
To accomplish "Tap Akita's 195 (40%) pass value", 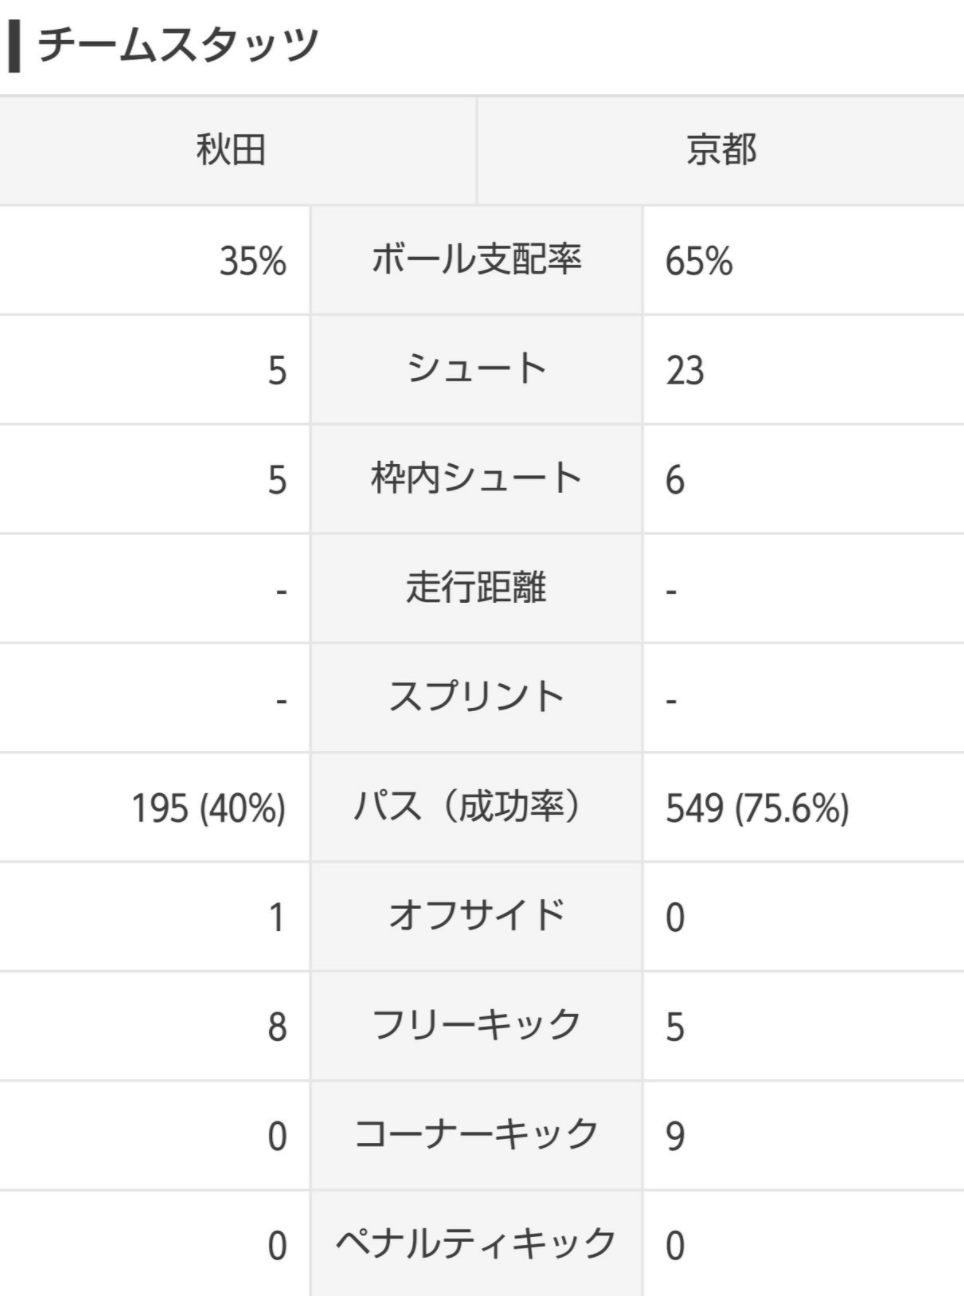I will point(209,808).
